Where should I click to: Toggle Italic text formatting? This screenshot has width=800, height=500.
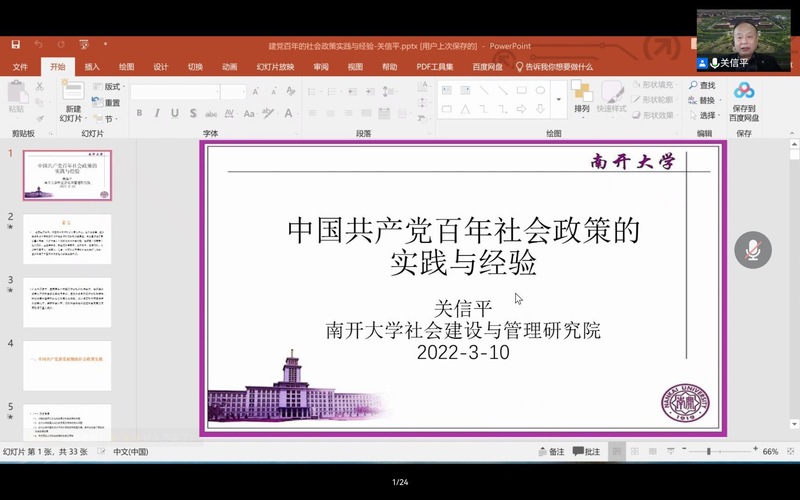click(x=157, y=113)
